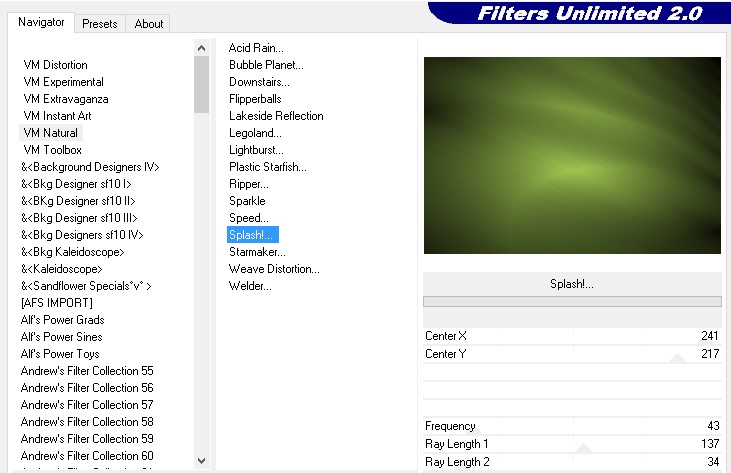This screenshot has height=473, width=731.
Task: Select the Navigator tab
Action: click(42, 22)
